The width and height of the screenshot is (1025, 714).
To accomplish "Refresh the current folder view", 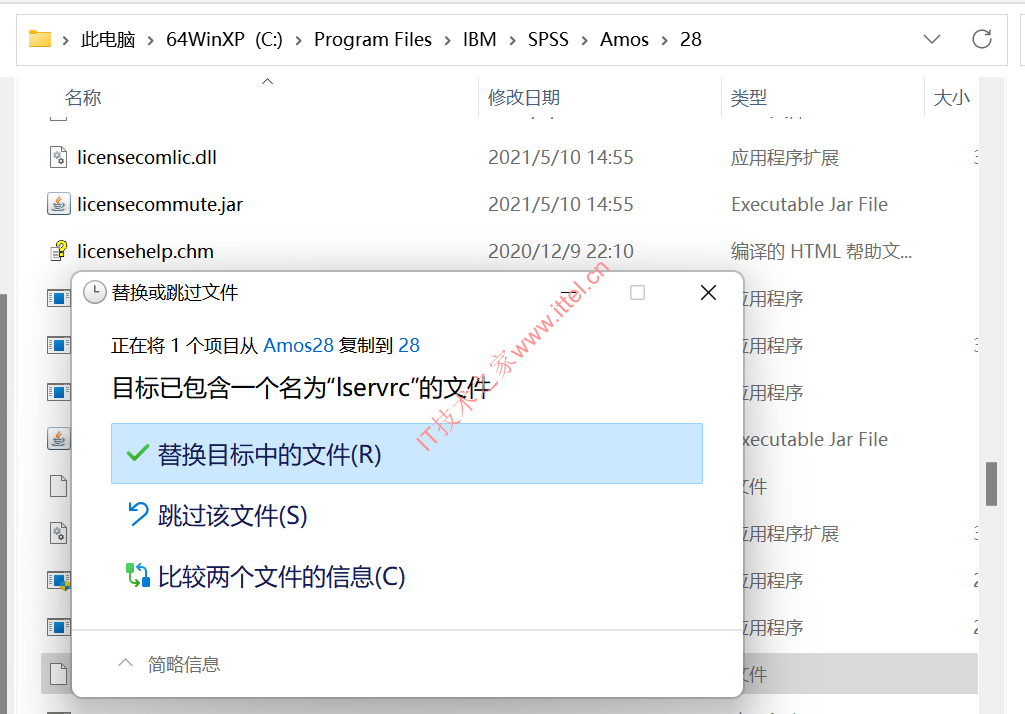I will (981, 39).
